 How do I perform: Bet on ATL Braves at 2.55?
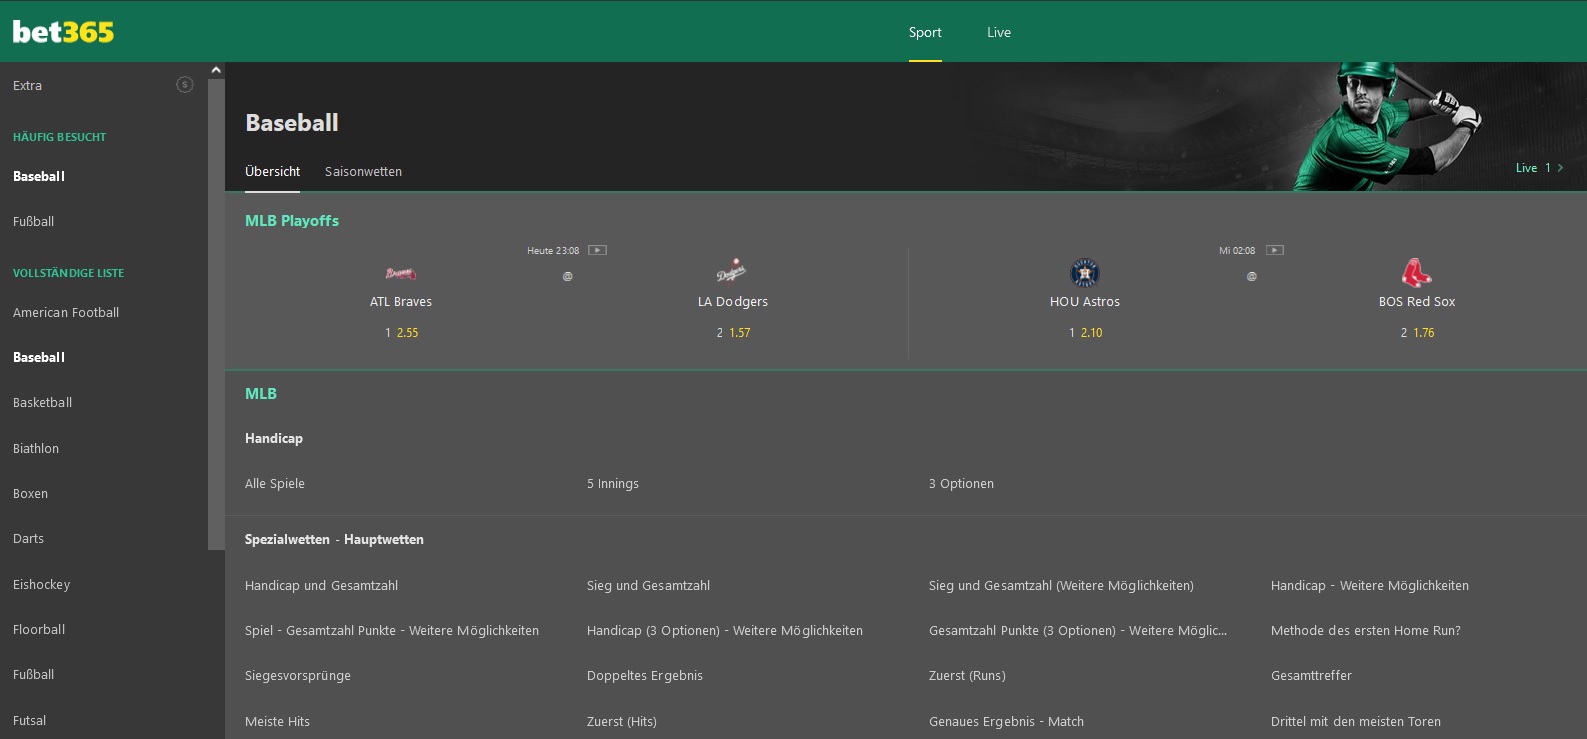pos(402,333)
